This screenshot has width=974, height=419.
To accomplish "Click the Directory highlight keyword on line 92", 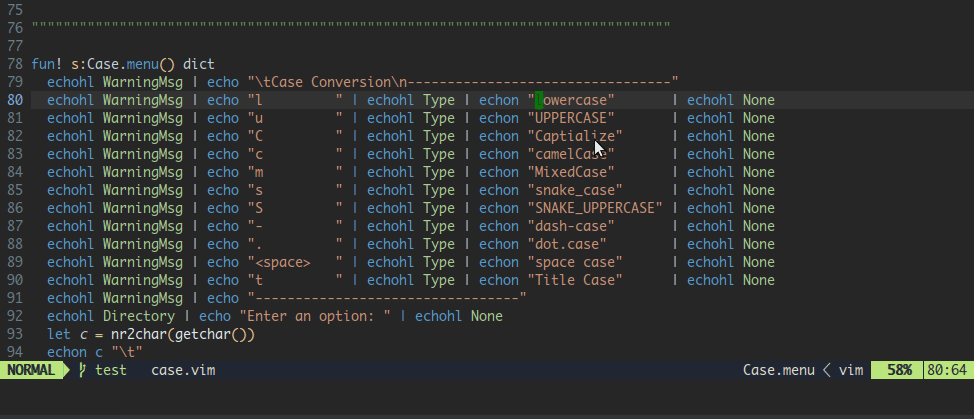I will click(138, 316).
